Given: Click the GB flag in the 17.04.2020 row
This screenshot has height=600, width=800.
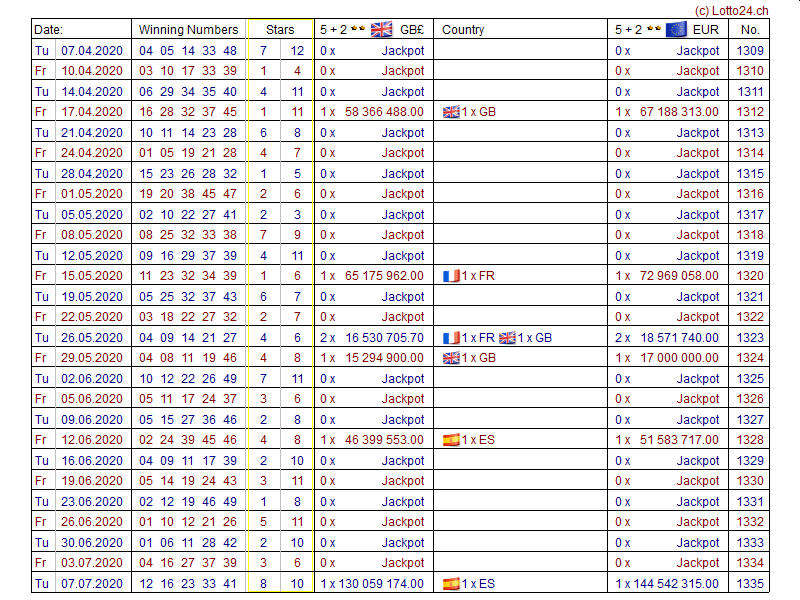Looking at the screenshot, I should tap(451, 112).
